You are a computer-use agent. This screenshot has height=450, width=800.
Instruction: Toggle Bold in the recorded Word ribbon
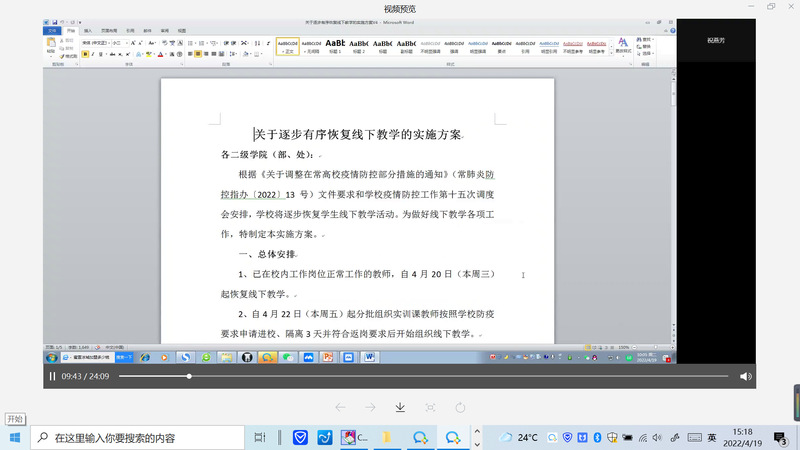85,54
